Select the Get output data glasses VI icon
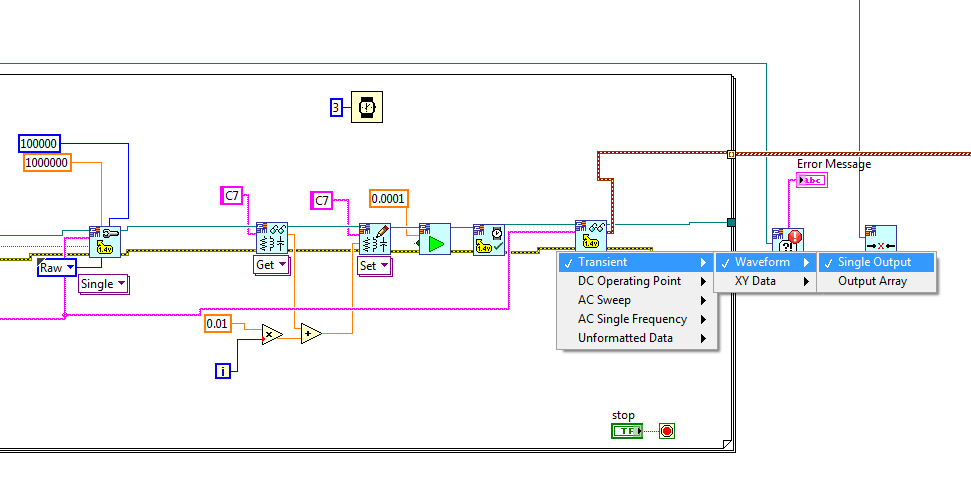This screenshot has width=971, height=488. [x=590, y=235]
